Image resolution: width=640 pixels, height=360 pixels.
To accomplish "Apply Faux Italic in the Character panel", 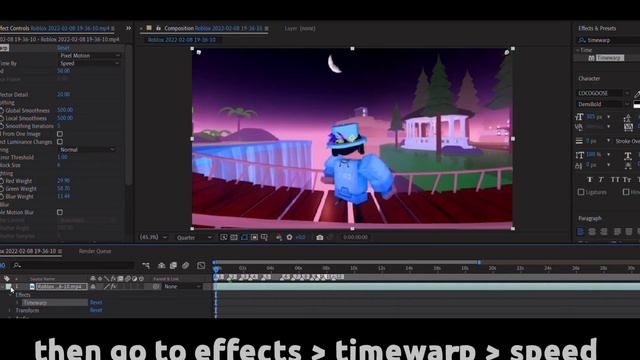I will 601,180.
